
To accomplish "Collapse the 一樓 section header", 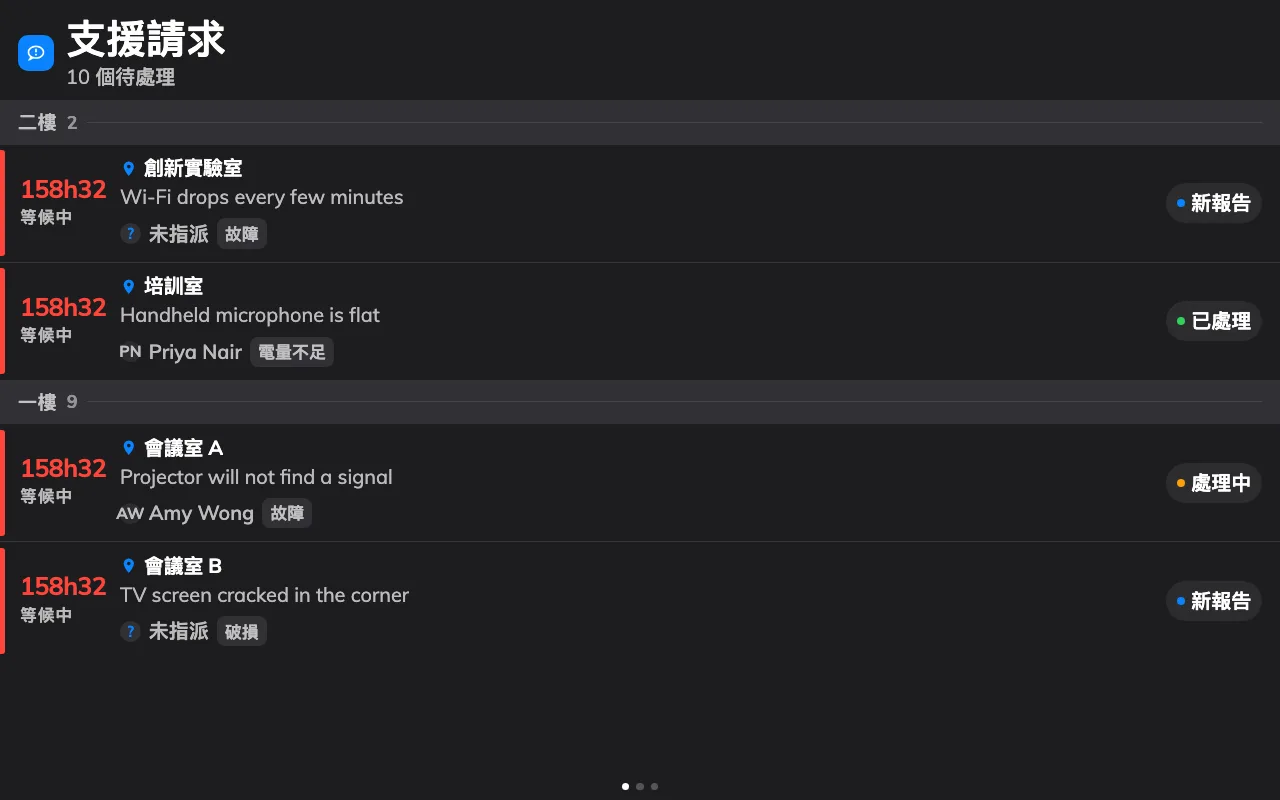I will coord(640,402).
